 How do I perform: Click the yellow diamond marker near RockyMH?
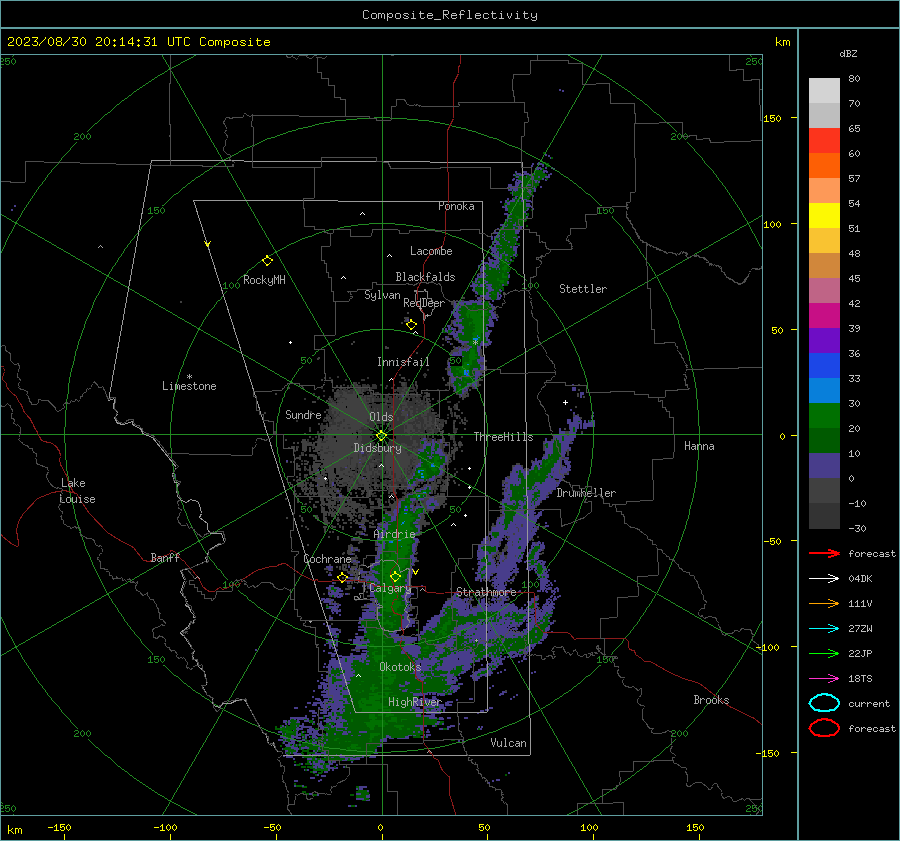267,261
